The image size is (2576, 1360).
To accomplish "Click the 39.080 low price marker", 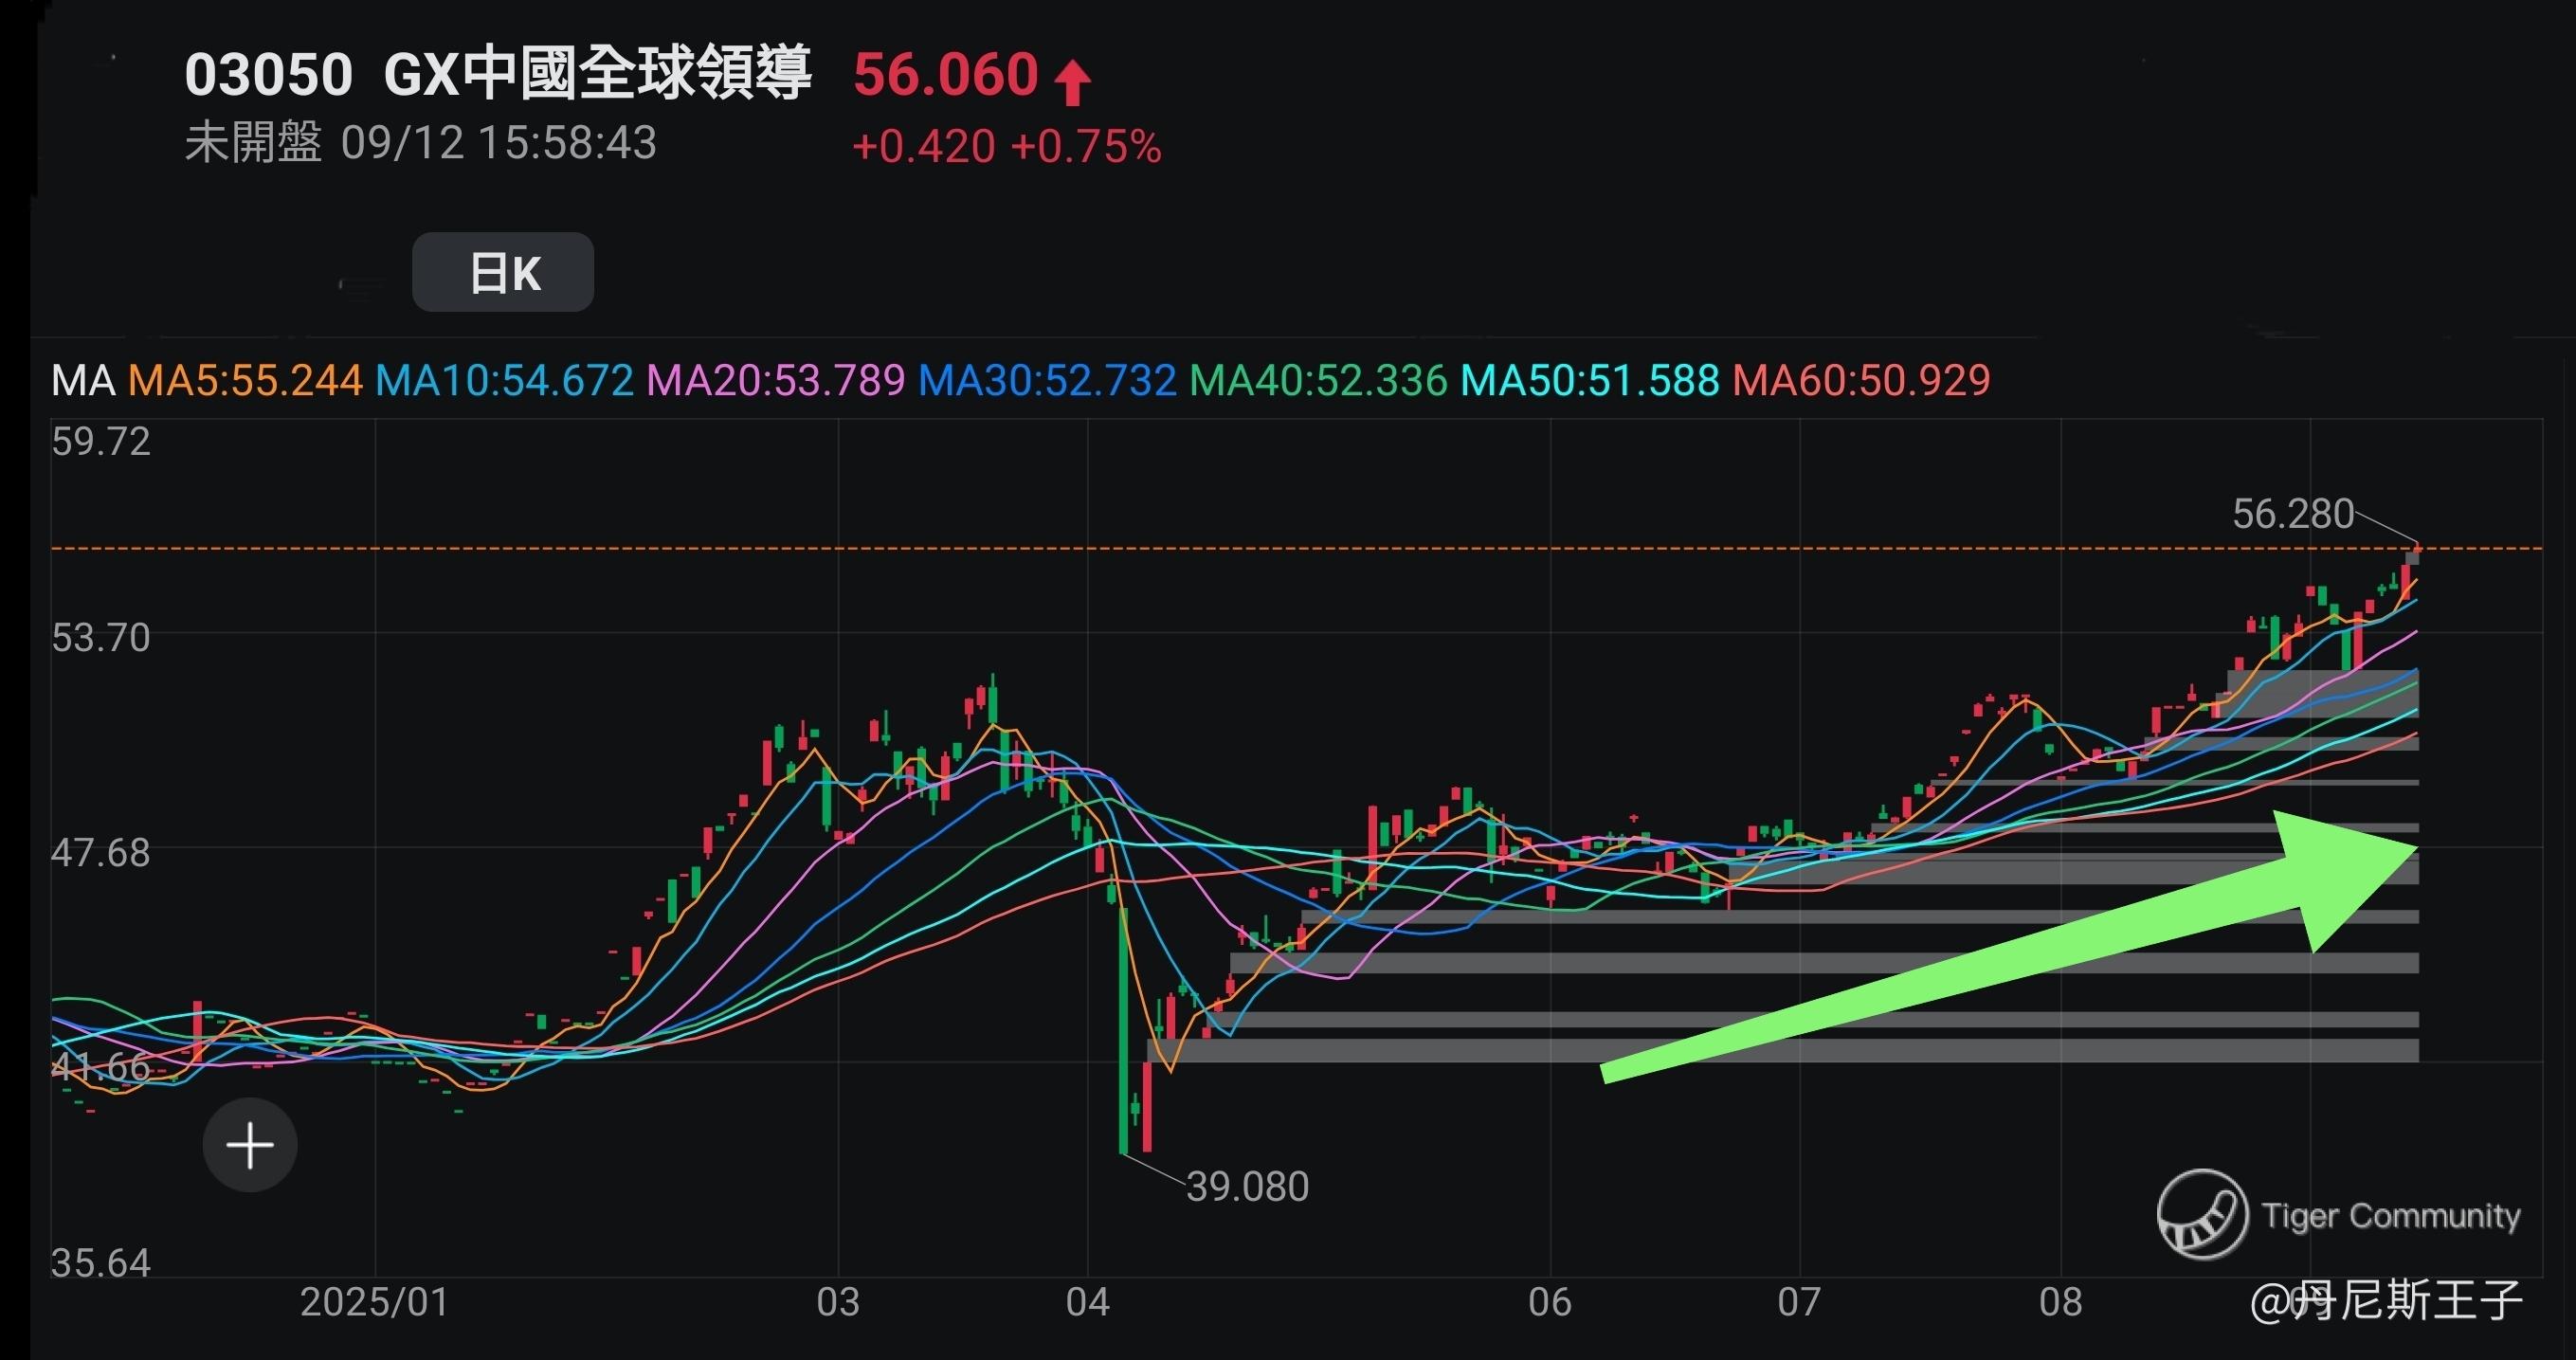I will click(1247, 1187).
